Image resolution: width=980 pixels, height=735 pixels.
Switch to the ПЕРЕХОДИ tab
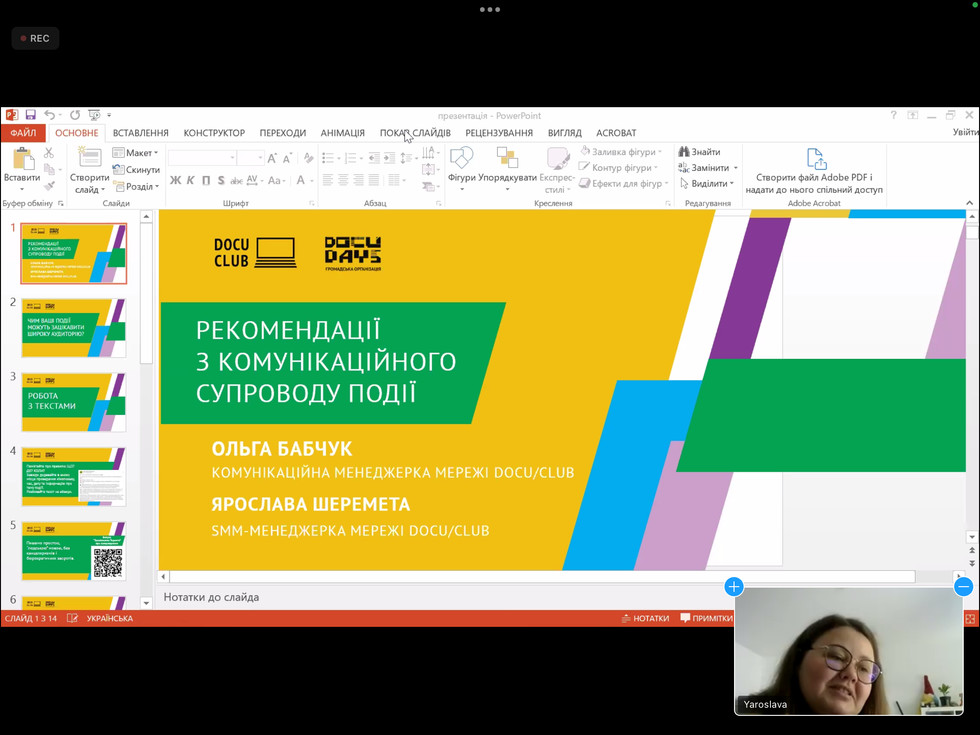click(282, 132)
